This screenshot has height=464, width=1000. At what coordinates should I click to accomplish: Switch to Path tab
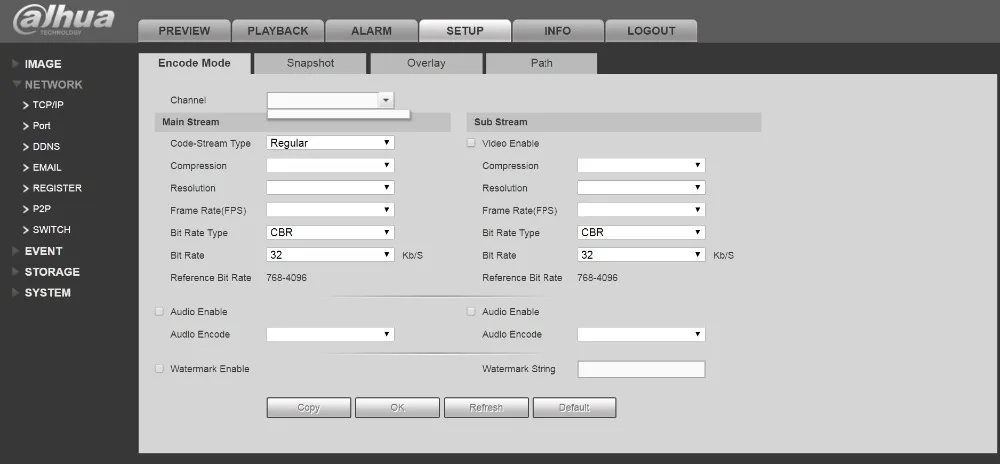541,63
